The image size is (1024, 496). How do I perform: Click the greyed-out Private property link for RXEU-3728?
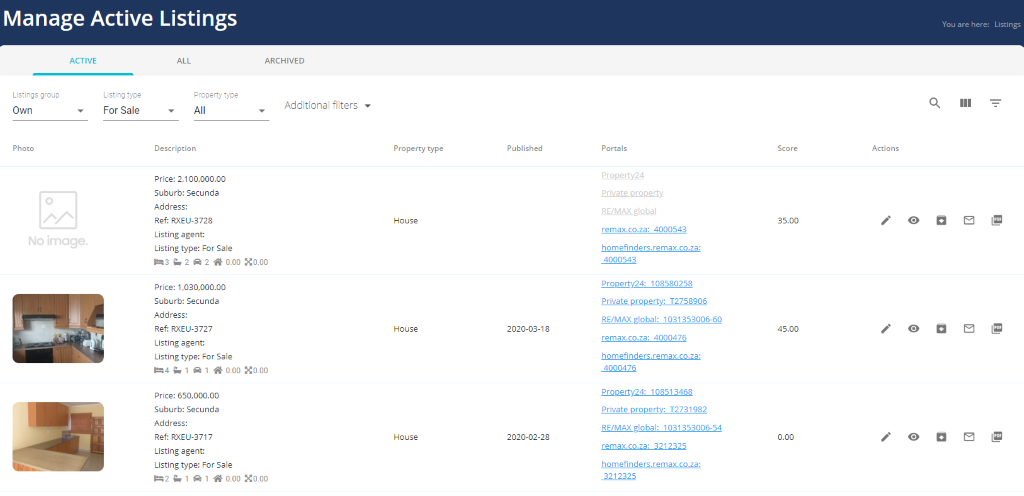pos(632,193)
